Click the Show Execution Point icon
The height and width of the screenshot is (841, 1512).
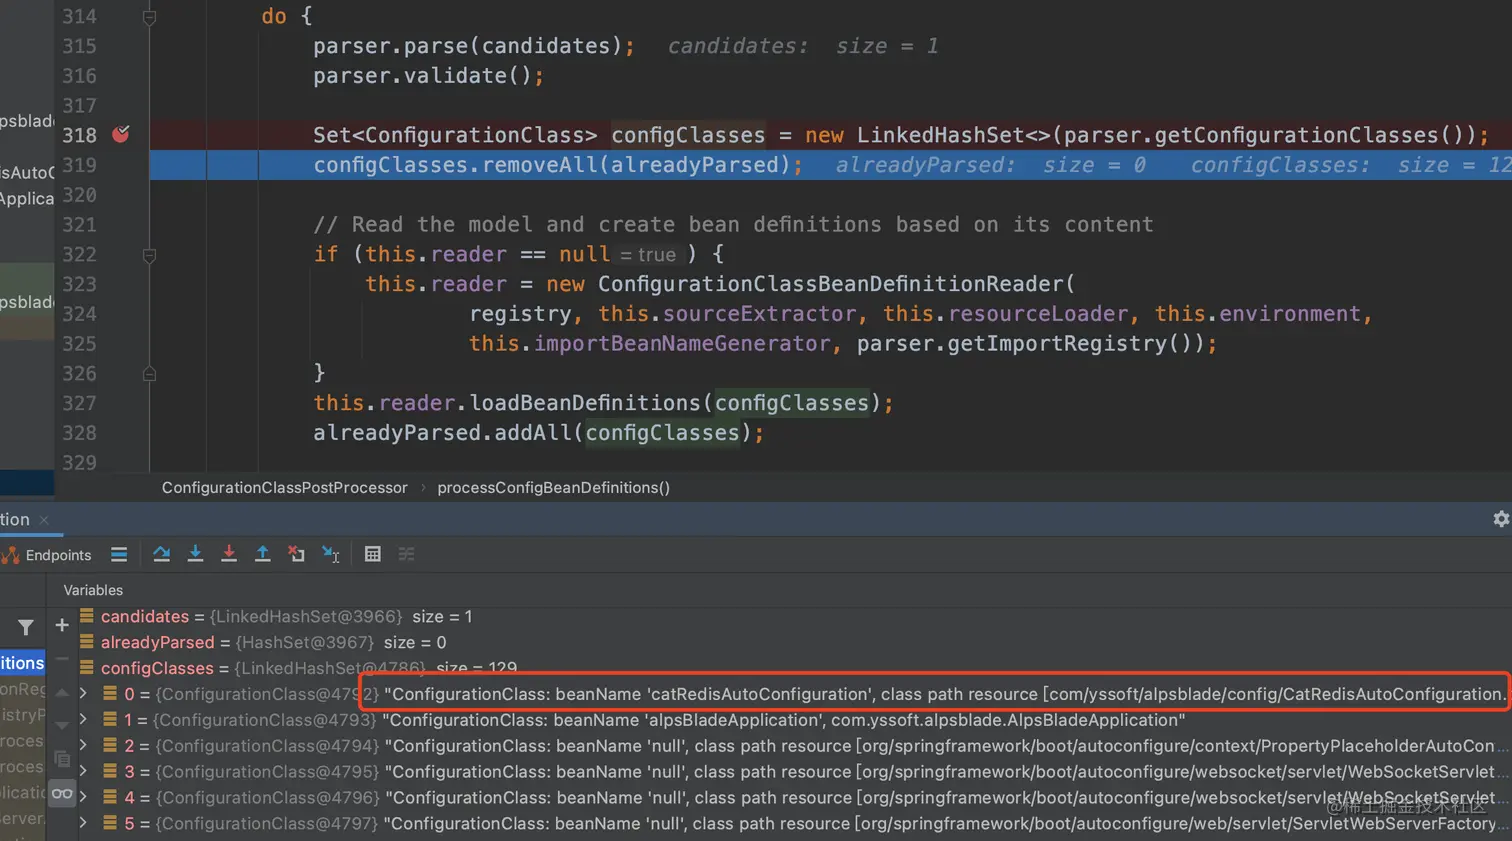coord(119,555)
